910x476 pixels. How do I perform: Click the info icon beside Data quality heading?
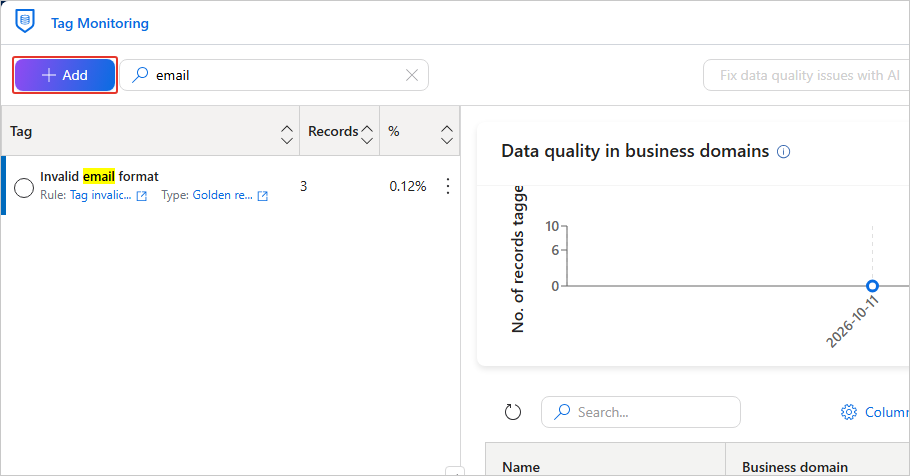tap(783, 152)
